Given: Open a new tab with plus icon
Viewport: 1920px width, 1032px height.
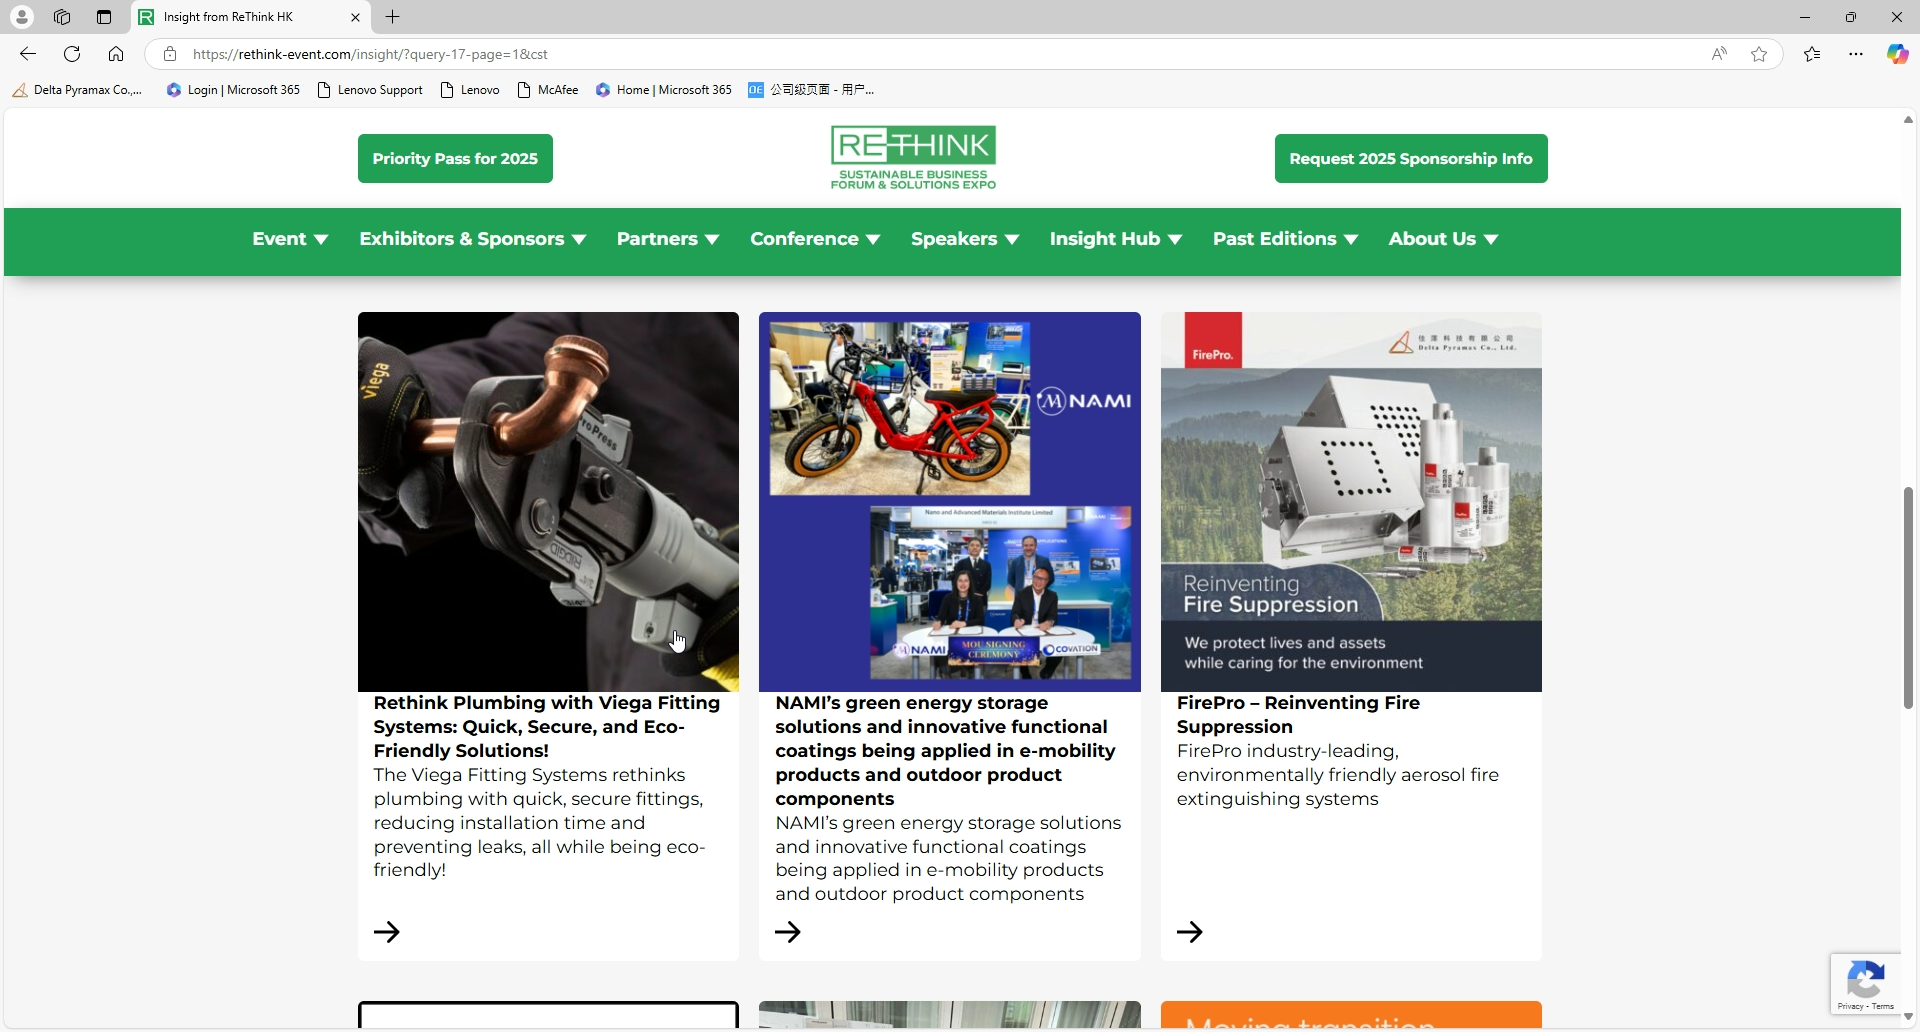Looking at the screenshot, I should coord(393,17).
